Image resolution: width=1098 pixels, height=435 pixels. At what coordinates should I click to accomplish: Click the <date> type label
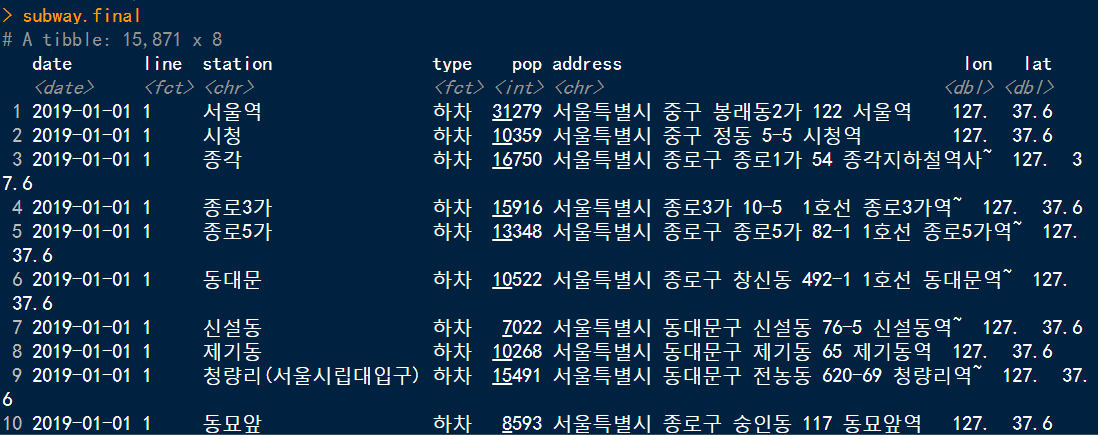click(x=63, y=88)
